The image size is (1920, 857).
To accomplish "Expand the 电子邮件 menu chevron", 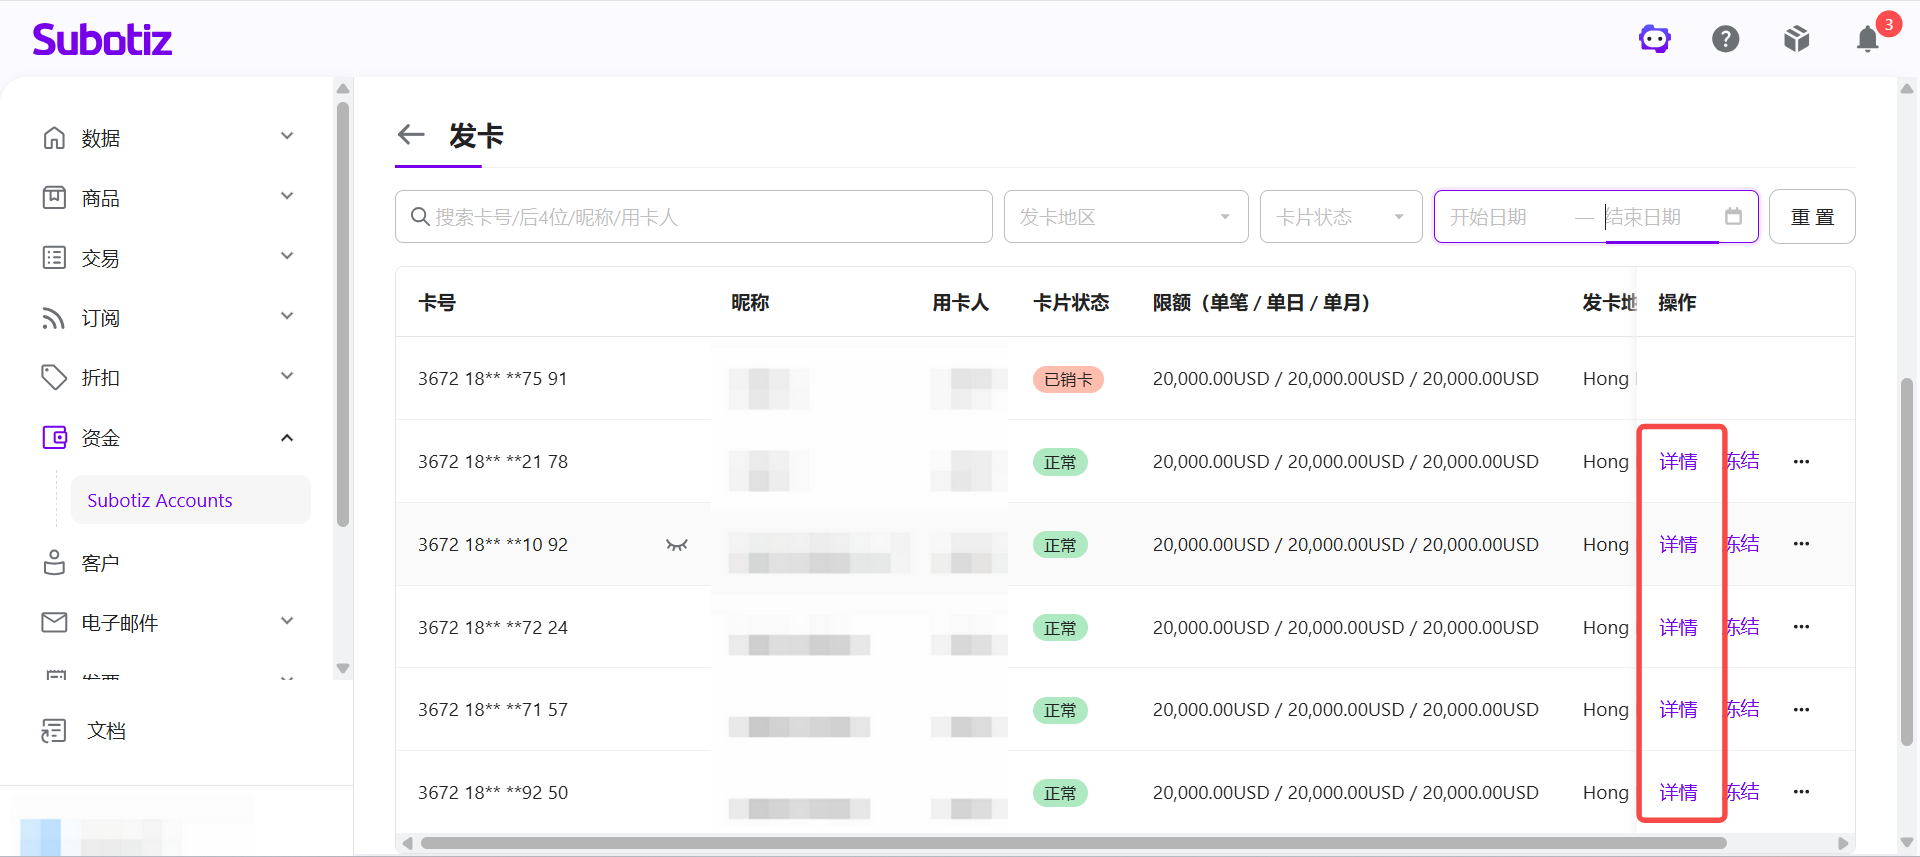I will pos(287,621).
